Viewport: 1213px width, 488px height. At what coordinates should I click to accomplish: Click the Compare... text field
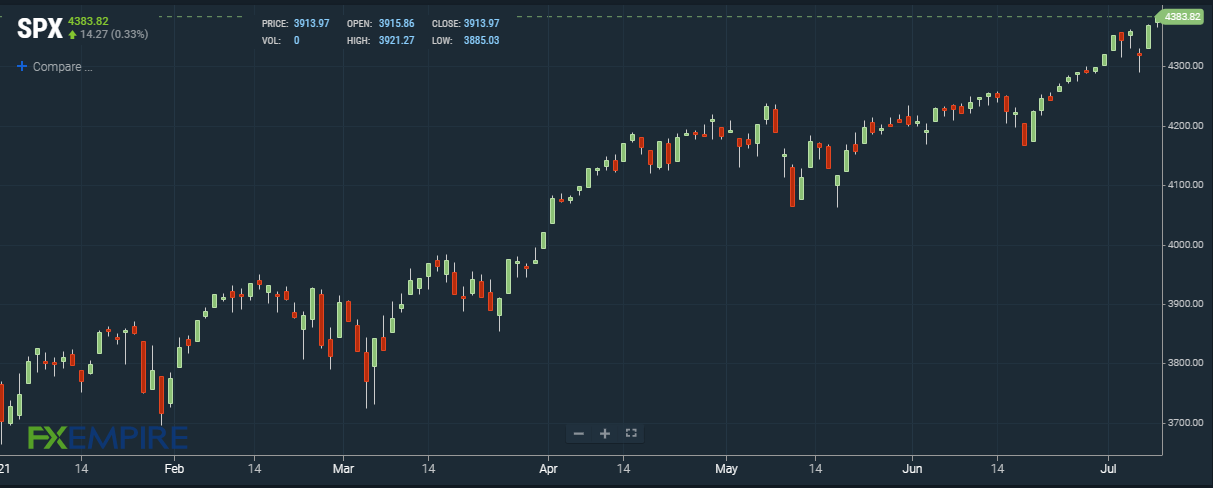[62, 67]
